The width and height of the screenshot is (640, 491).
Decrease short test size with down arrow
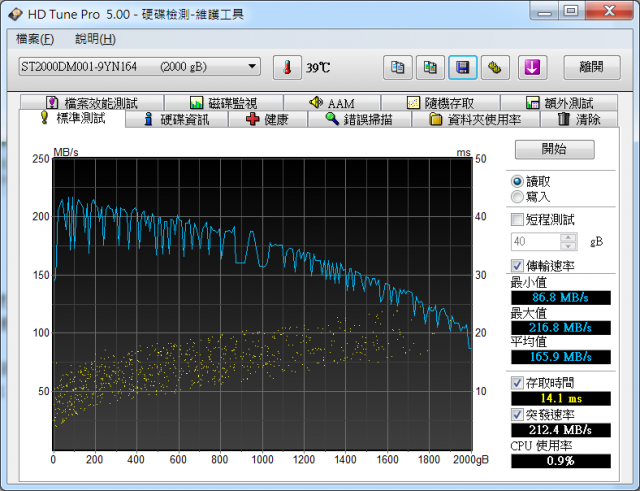pos(568,246)
